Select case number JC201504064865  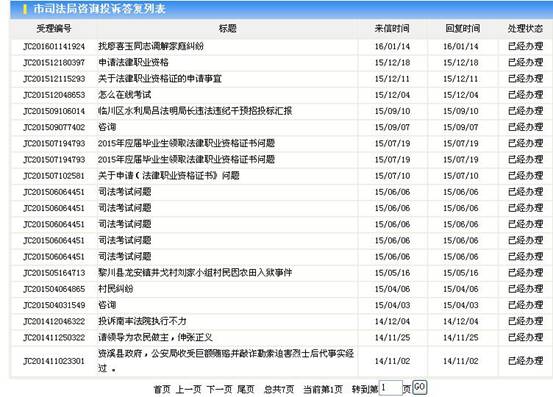click(54, 289)
